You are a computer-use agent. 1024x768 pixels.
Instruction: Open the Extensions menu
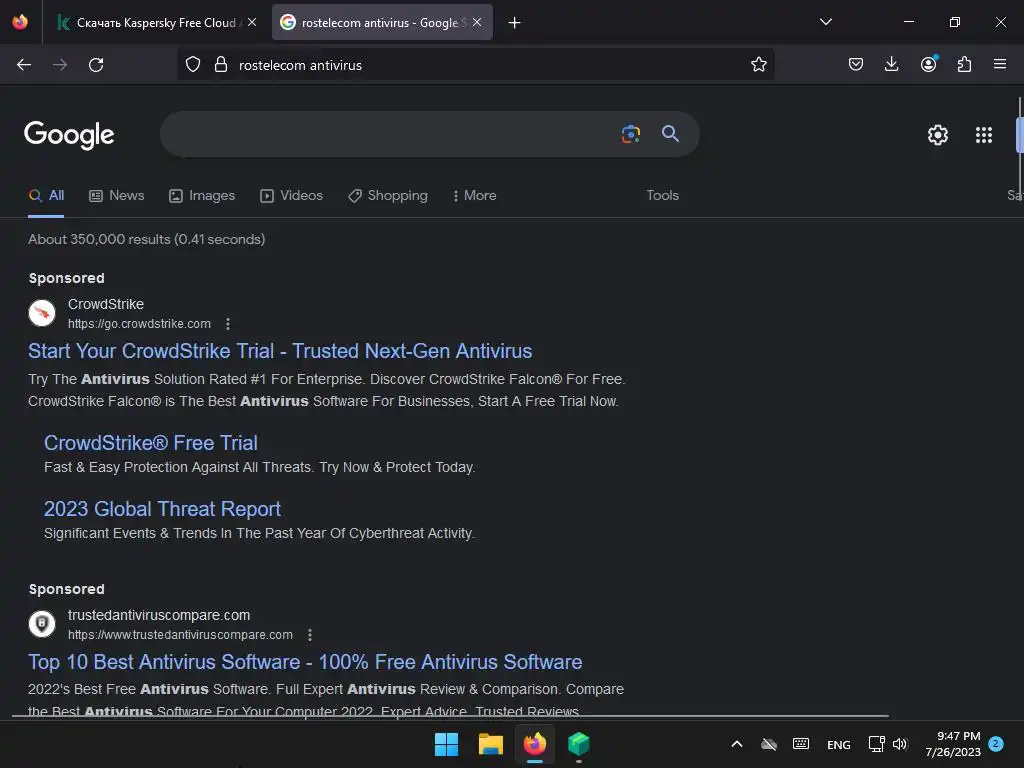(x=964, y=65)
